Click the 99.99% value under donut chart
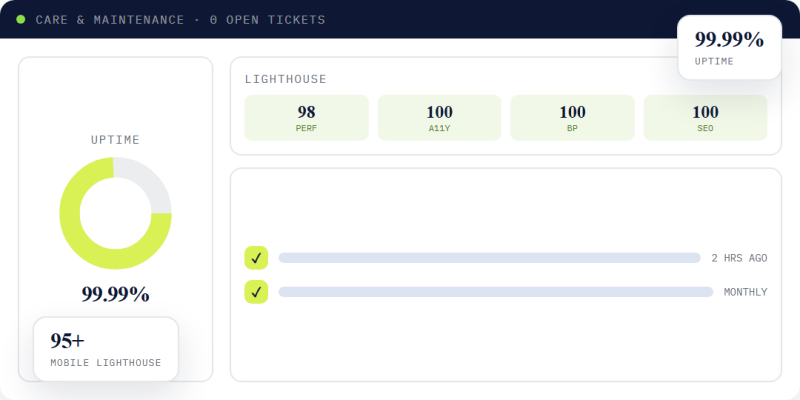 (115, 294)
